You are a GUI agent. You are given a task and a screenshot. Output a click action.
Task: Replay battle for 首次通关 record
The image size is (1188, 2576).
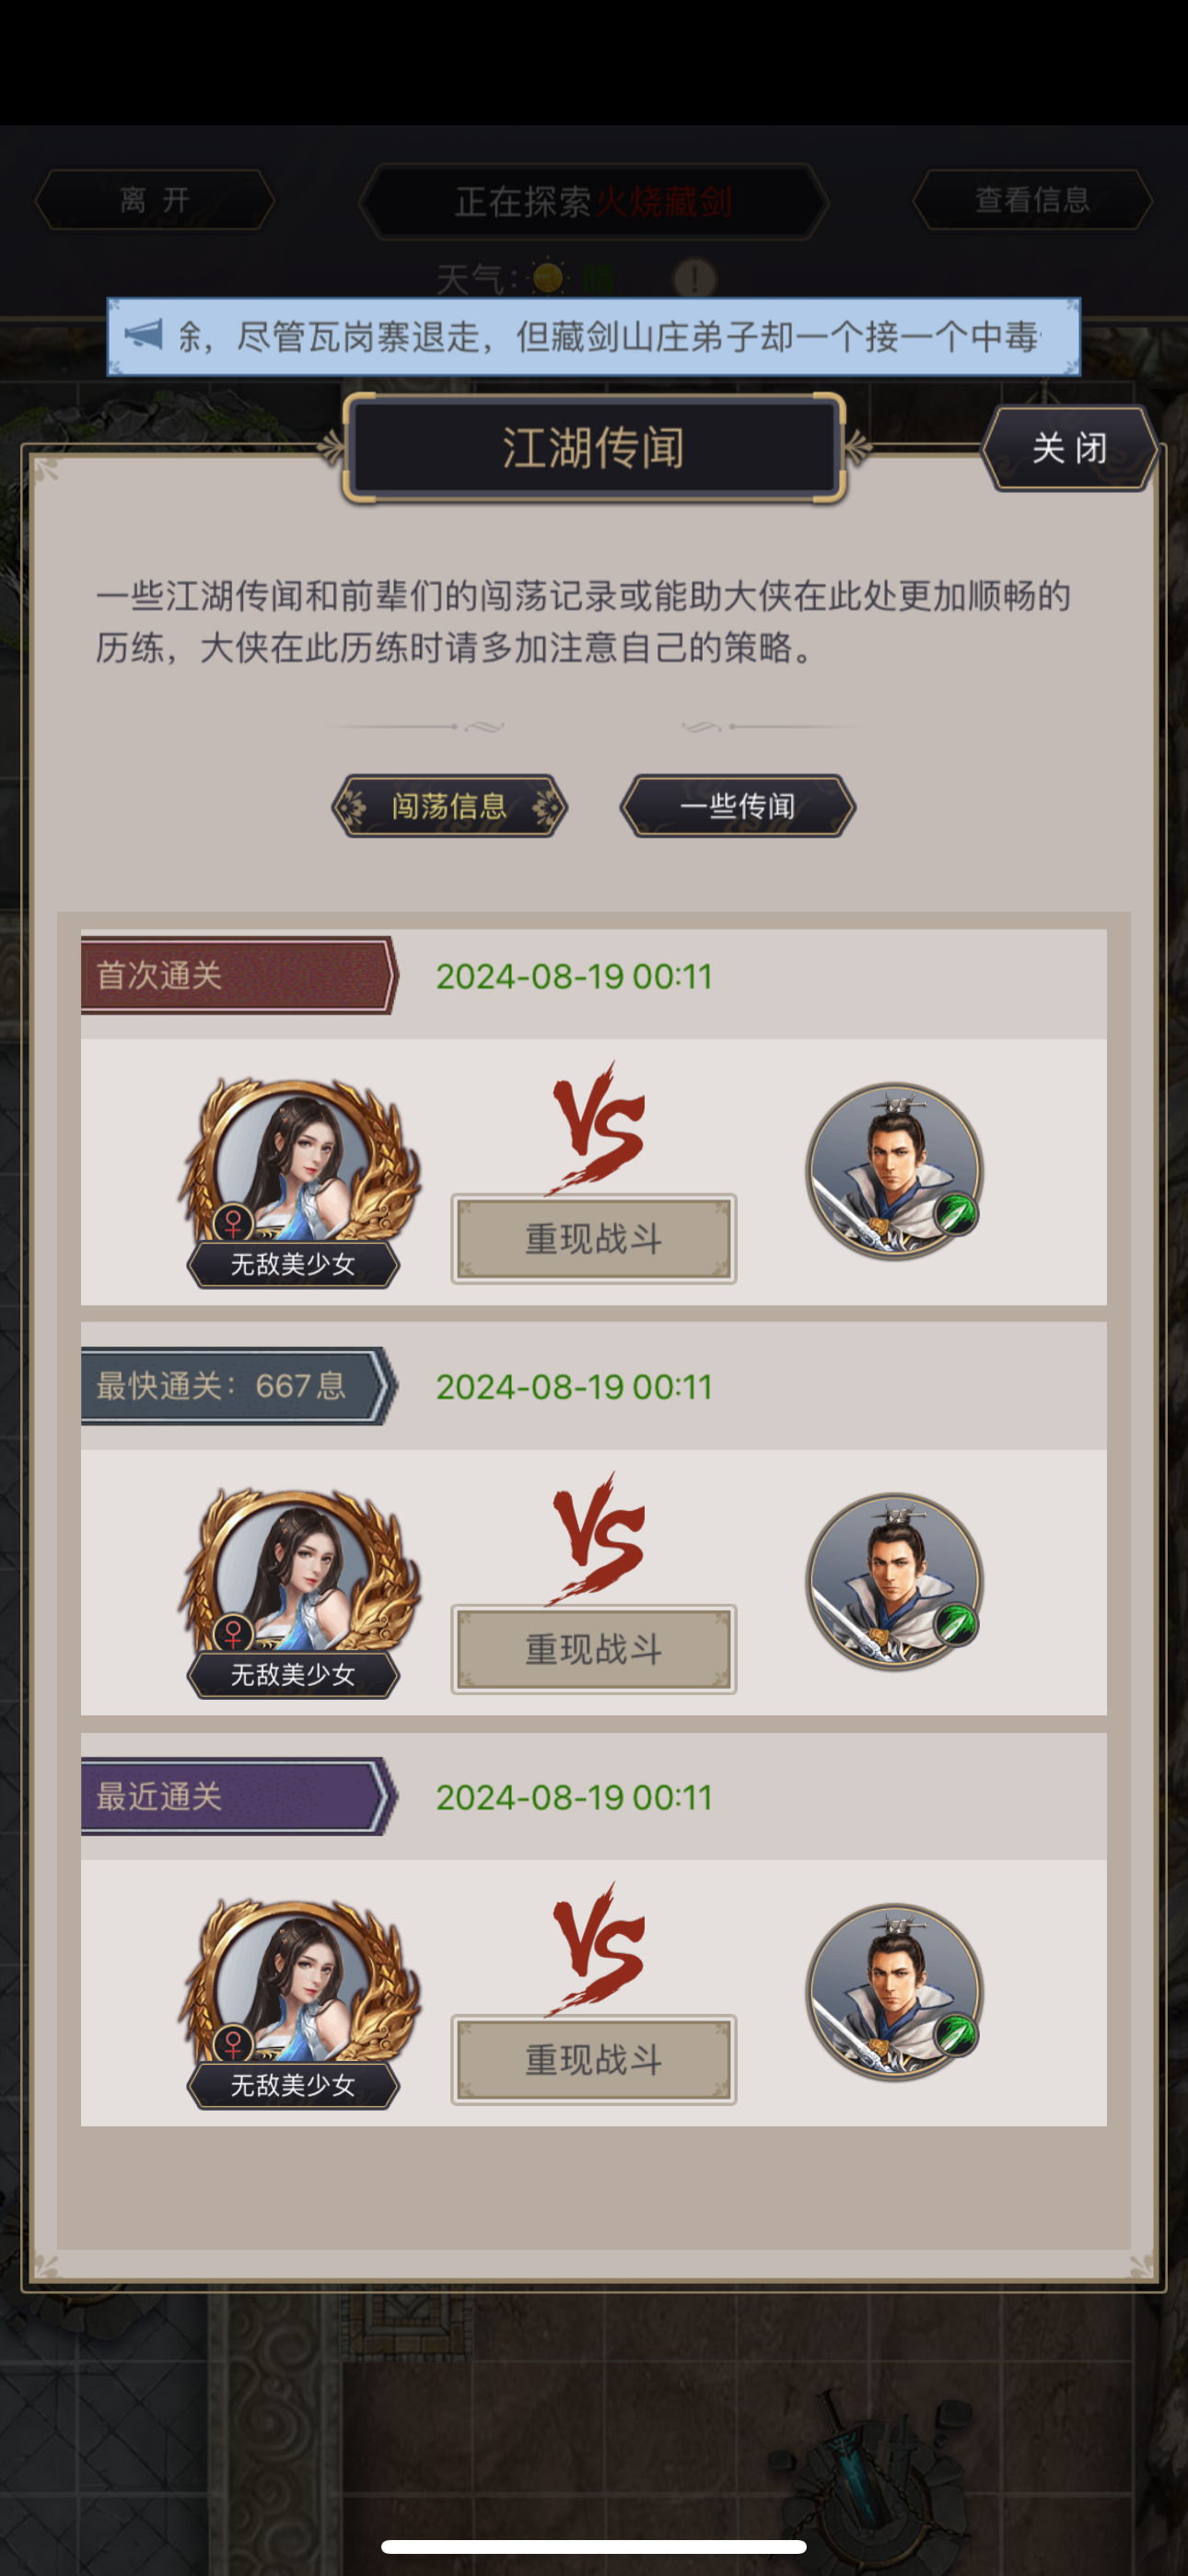coord(594,1239)
